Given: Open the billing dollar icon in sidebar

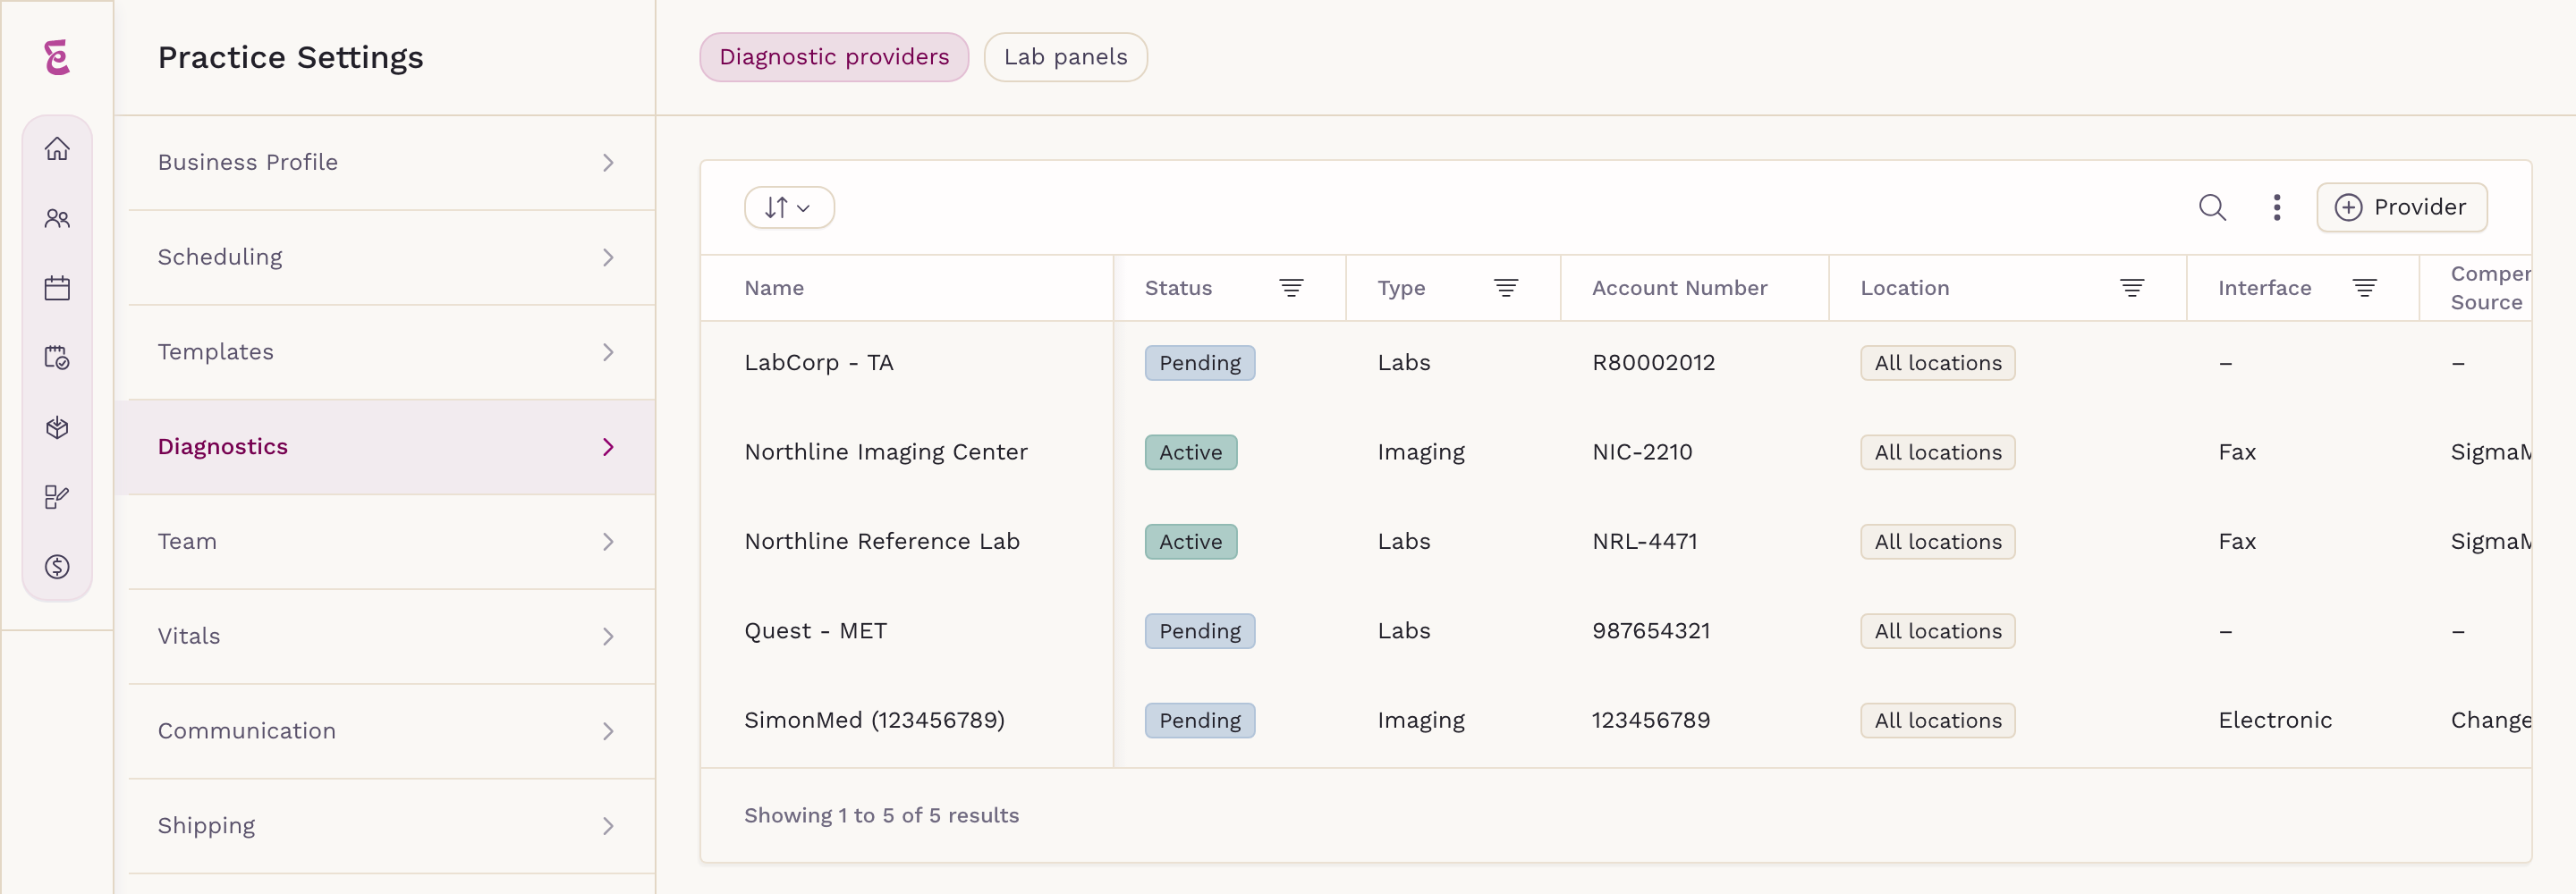Looking at the screenshot, I should click(57, 567).
